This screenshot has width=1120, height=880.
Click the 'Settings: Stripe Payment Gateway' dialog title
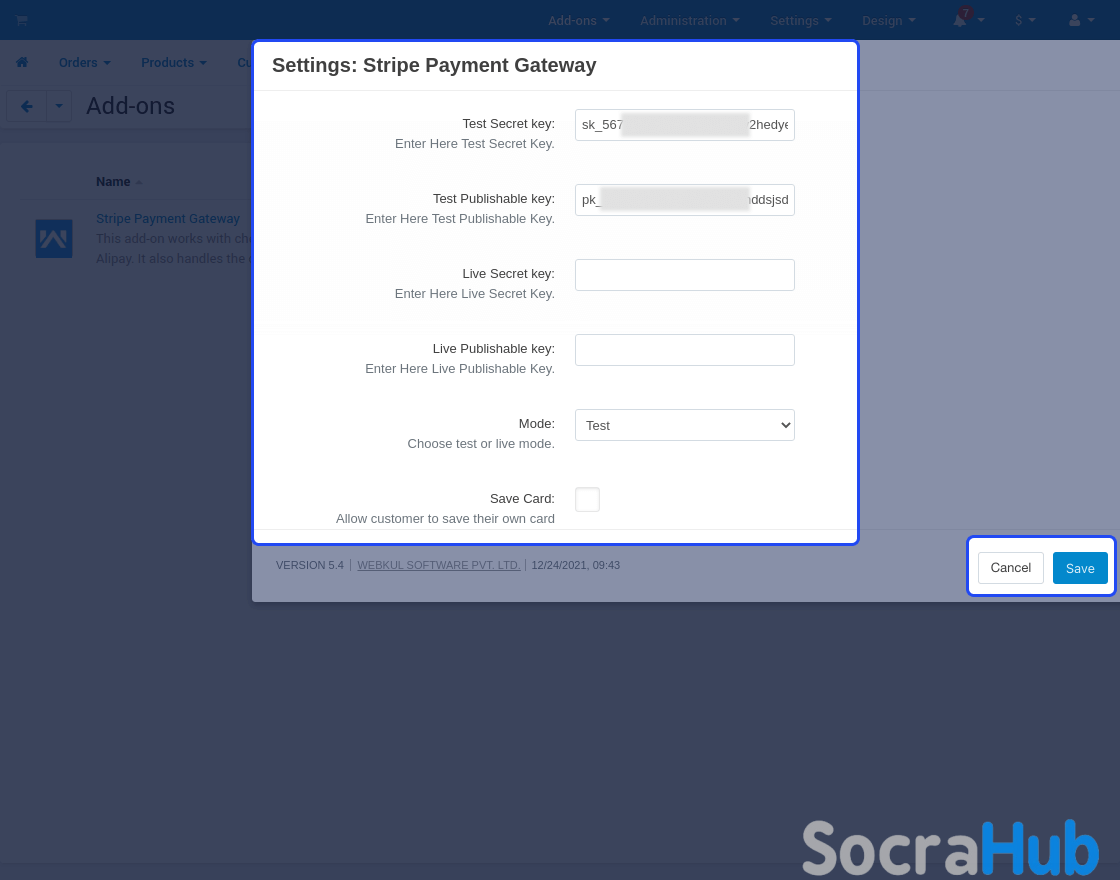(x=434, y=65)
